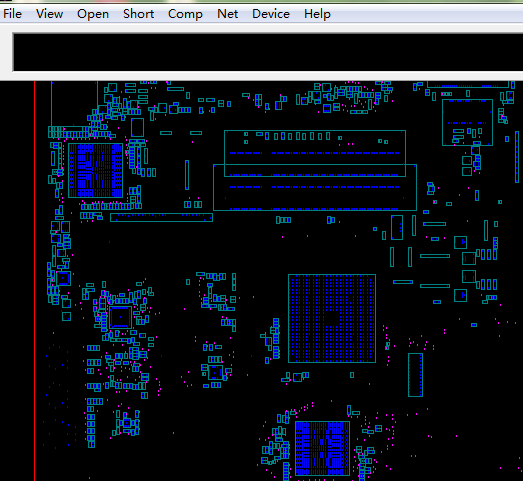Open the Help menu
Viewport: 523px width, 481px height.
(317, 14)
